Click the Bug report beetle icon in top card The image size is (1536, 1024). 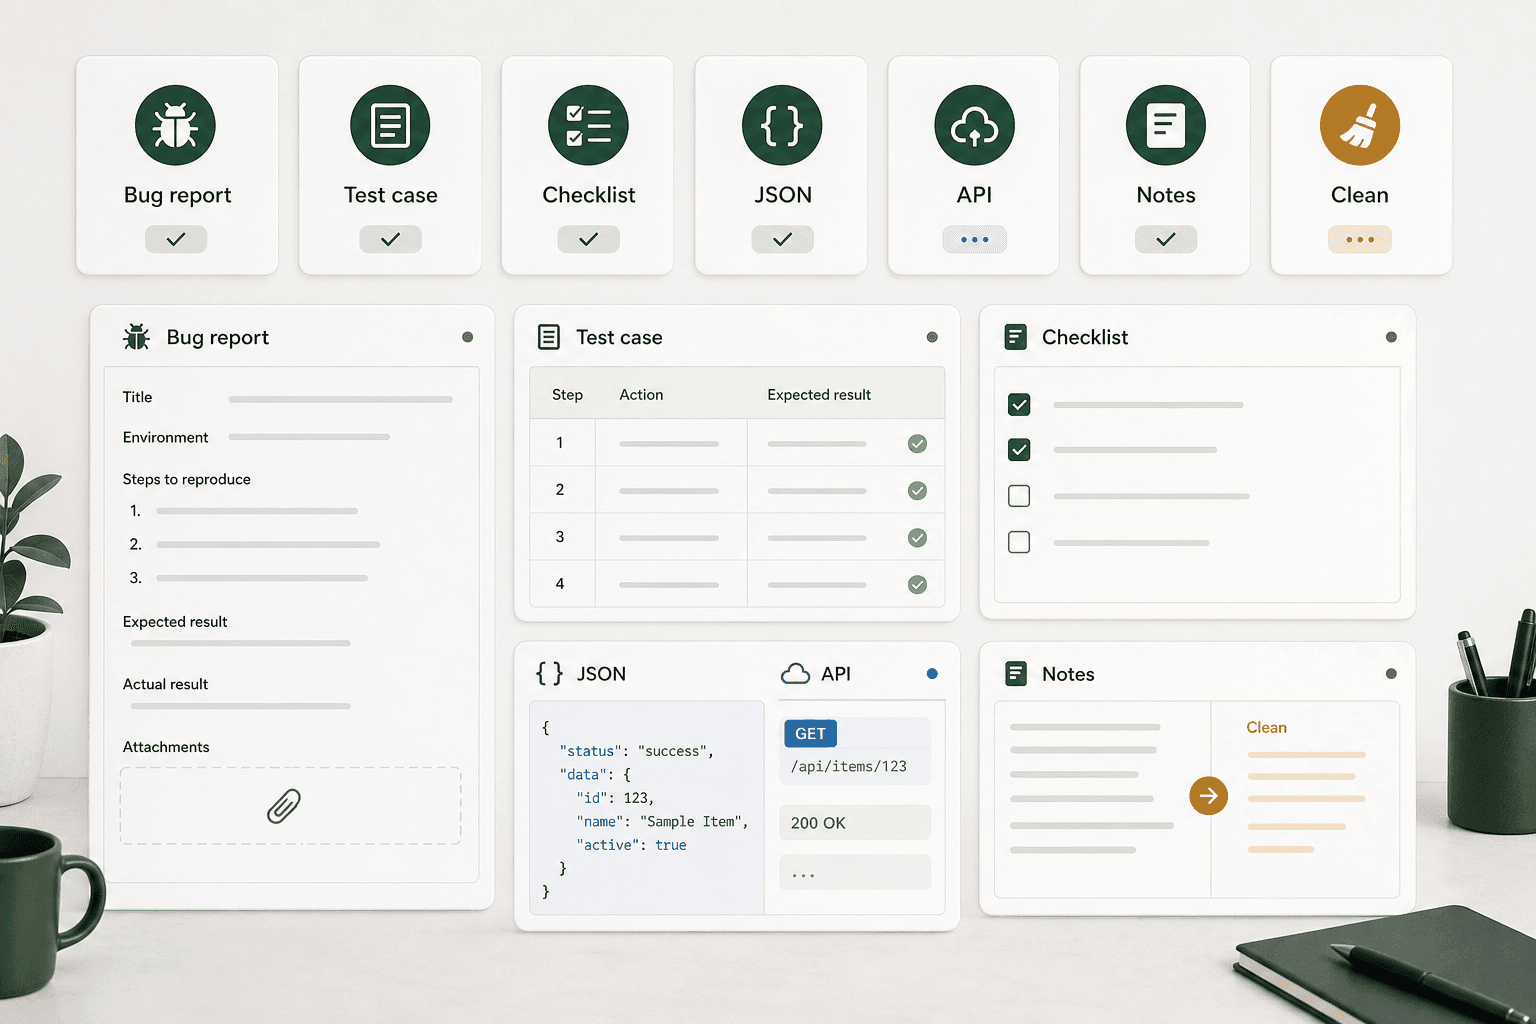coord(175,125)
